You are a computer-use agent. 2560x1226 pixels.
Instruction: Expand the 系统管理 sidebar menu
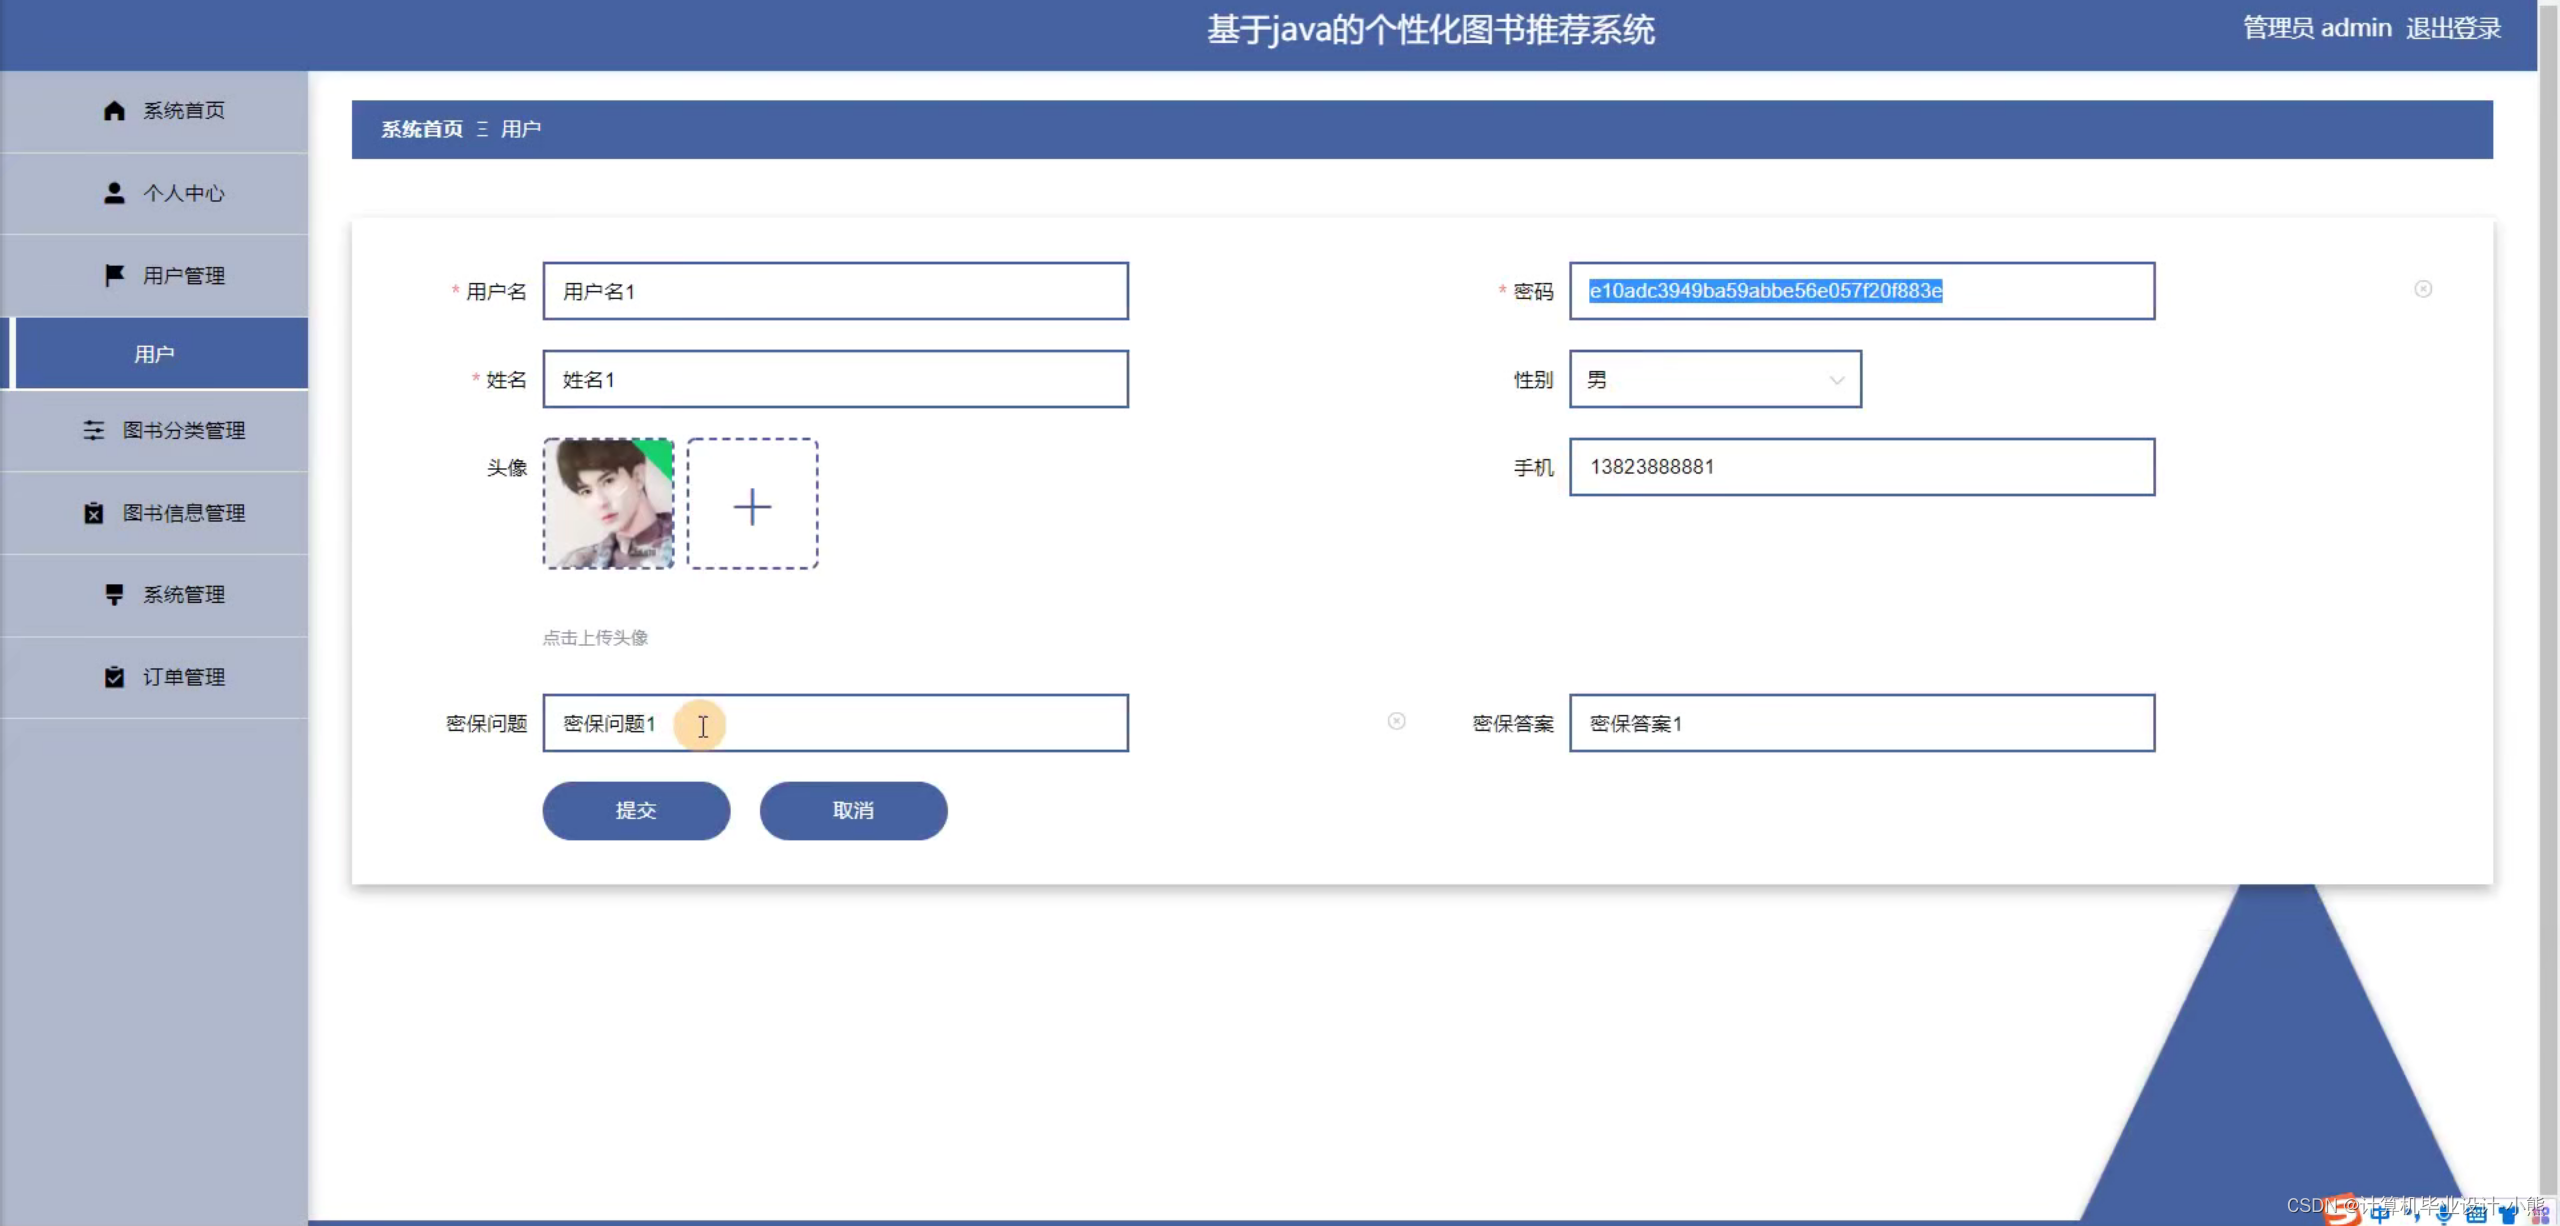point(183,595)
